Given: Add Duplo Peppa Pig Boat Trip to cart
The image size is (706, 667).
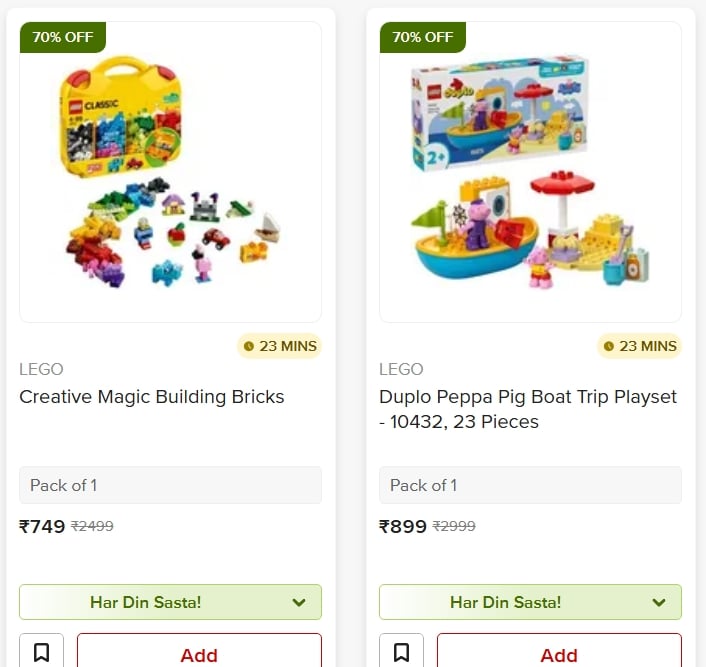Looking at the screenshot, I should 559,654.
